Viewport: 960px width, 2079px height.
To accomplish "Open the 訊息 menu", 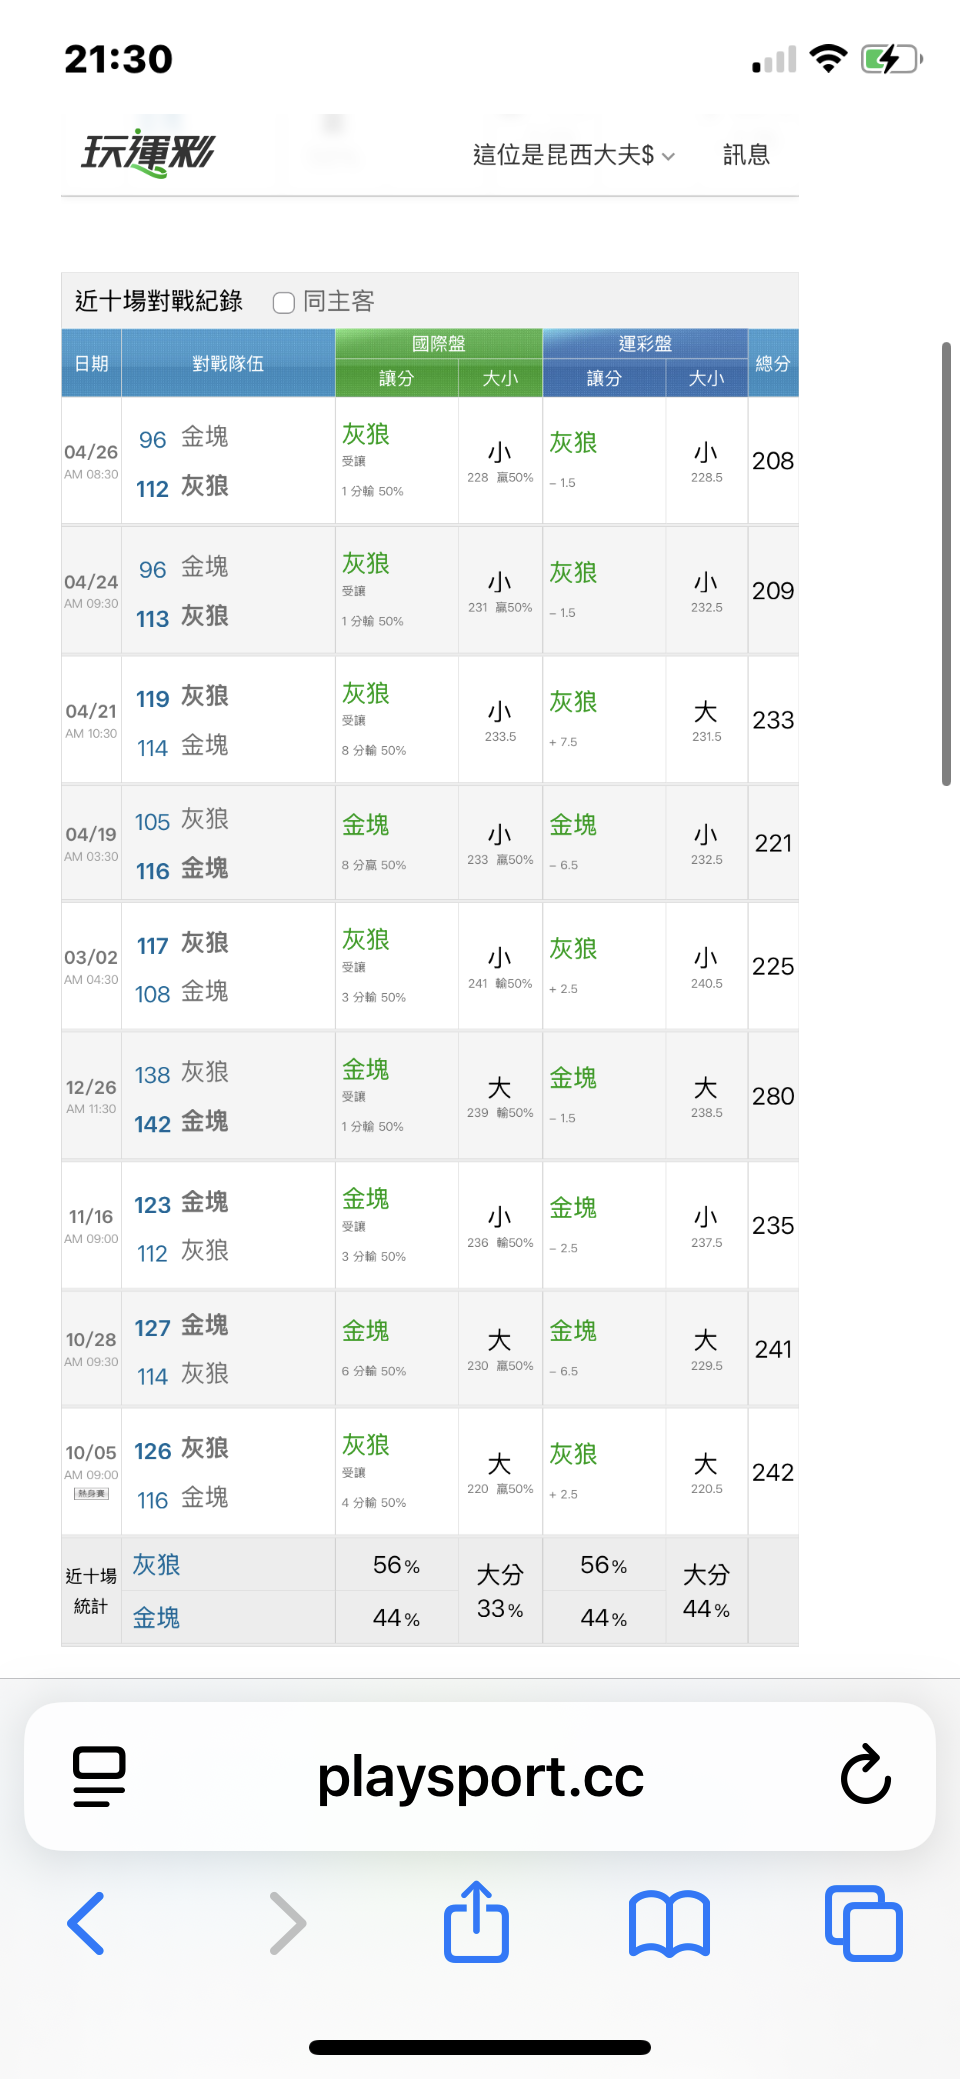I will [x=746, y=155].
